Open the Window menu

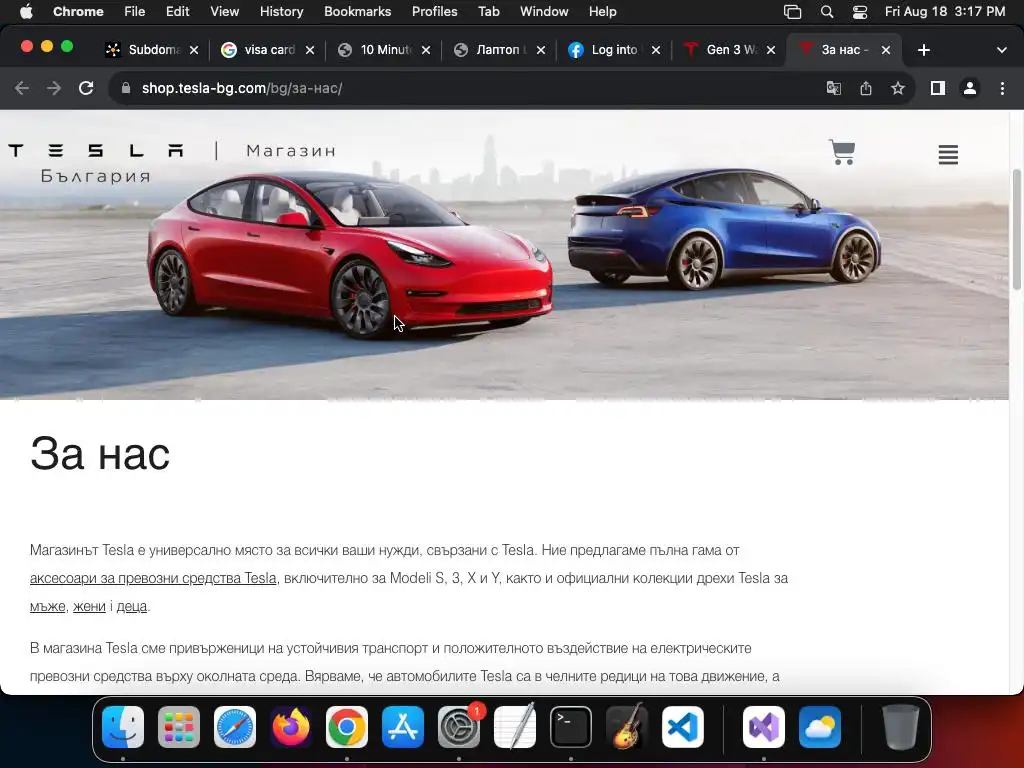coord(544,12)
